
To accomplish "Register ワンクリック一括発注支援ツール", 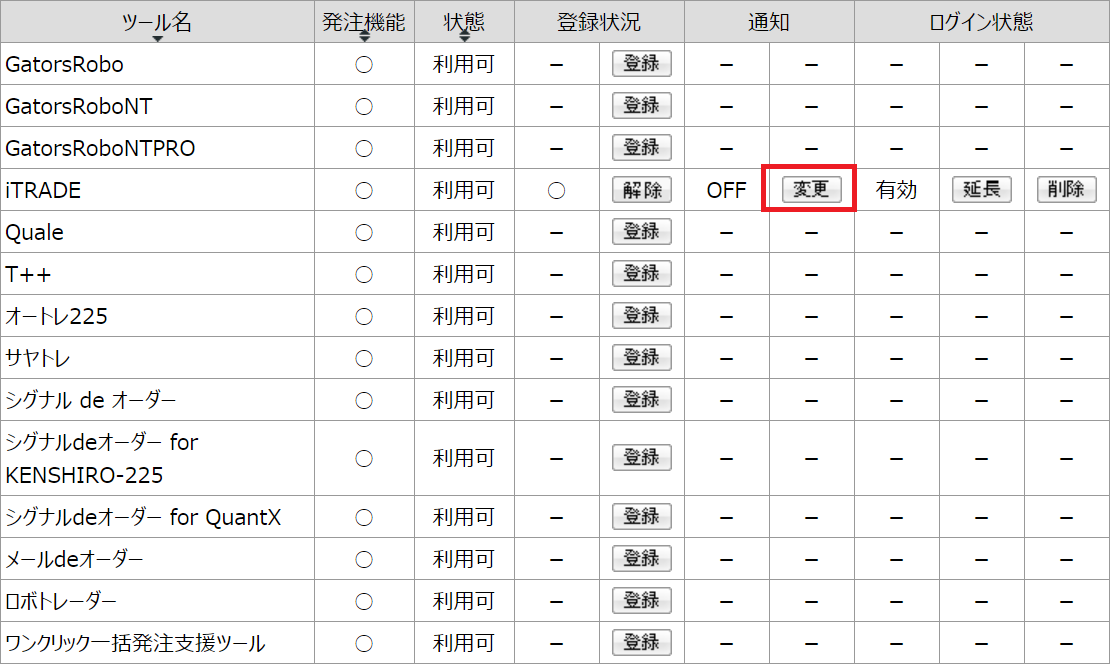I will [641, 642].
